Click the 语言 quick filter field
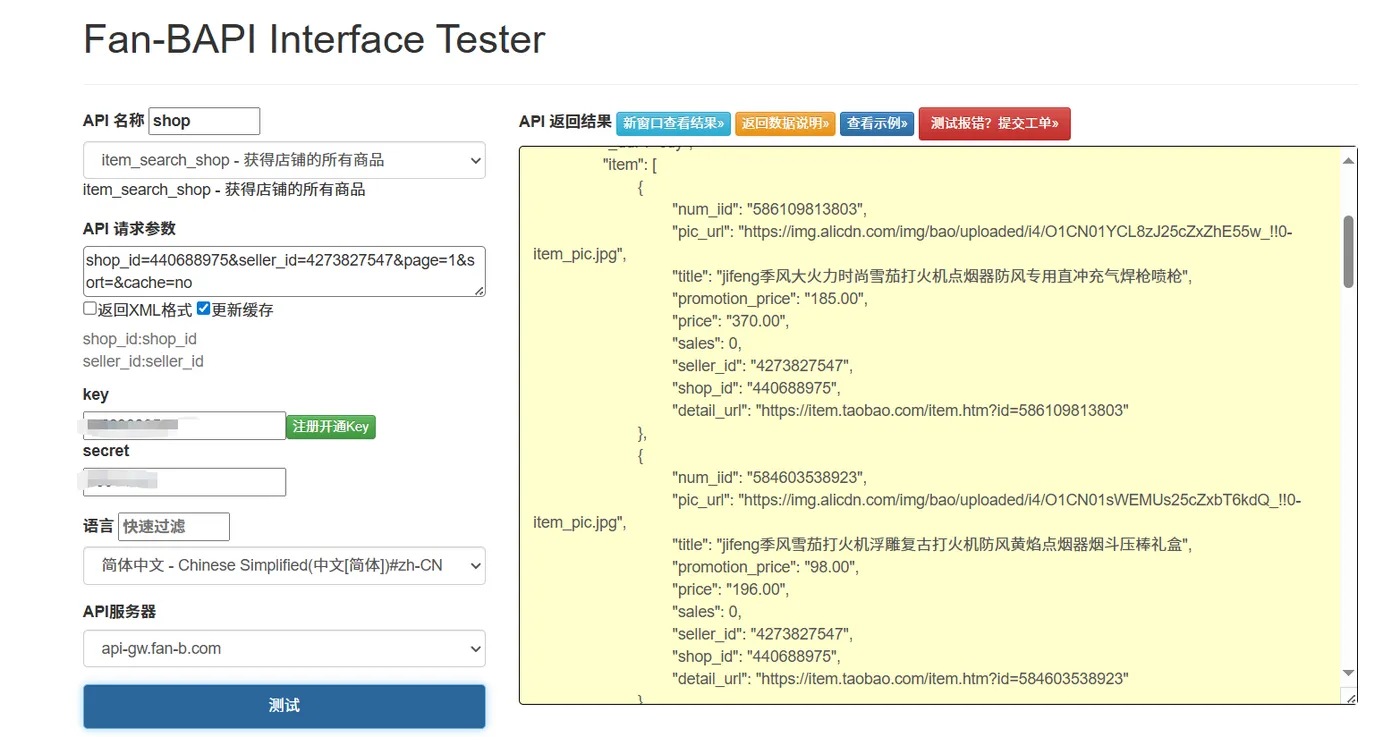 [174, 527]
